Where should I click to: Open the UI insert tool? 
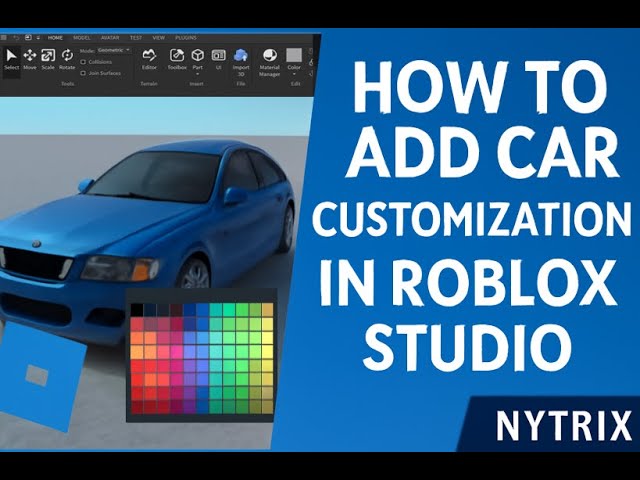pos(218,60)
